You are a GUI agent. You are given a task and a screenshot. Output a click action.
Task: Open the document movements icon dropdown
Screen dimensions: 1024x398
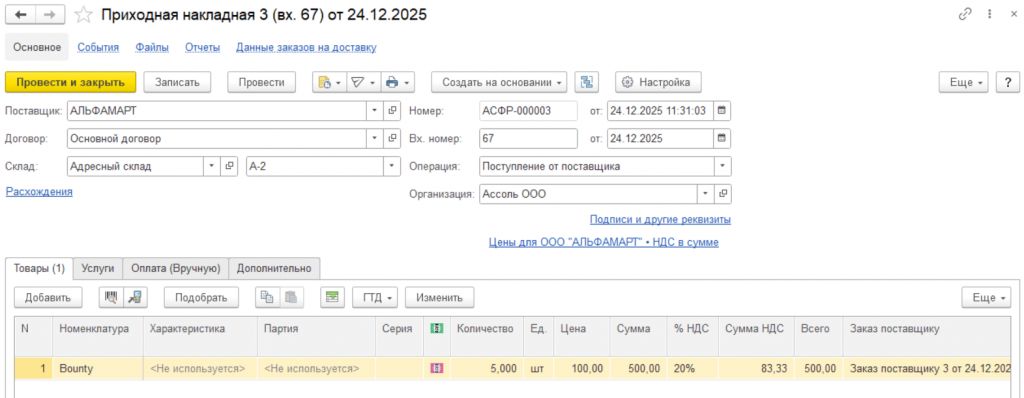tap(328, 82)
